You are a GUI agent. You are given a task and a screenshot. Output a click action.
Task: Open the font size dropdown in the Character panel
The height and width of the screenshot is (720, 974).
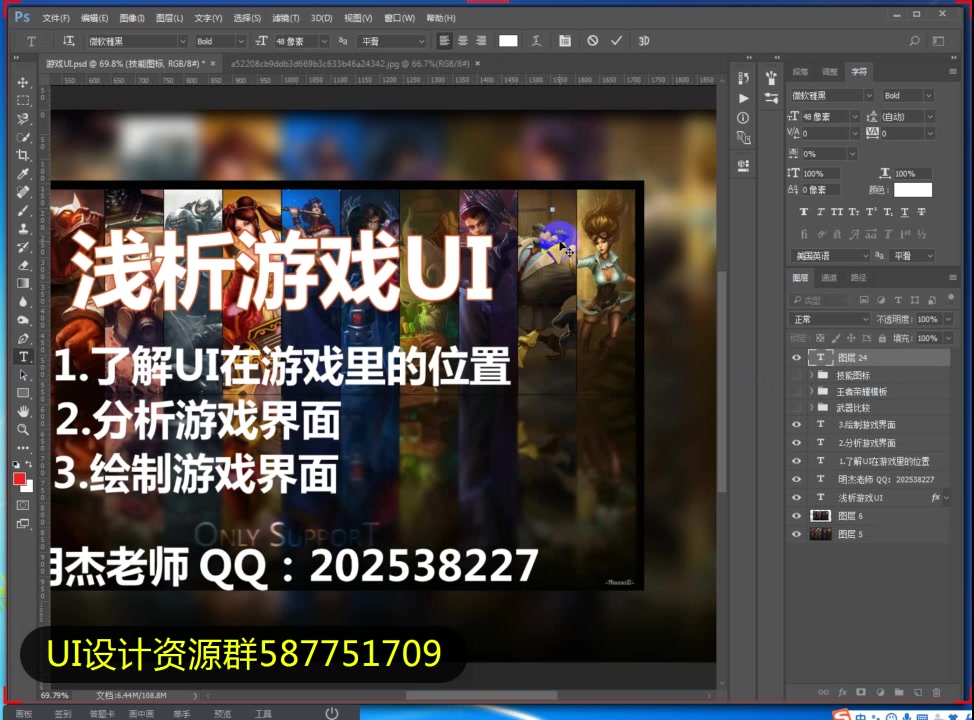[854, 117]
